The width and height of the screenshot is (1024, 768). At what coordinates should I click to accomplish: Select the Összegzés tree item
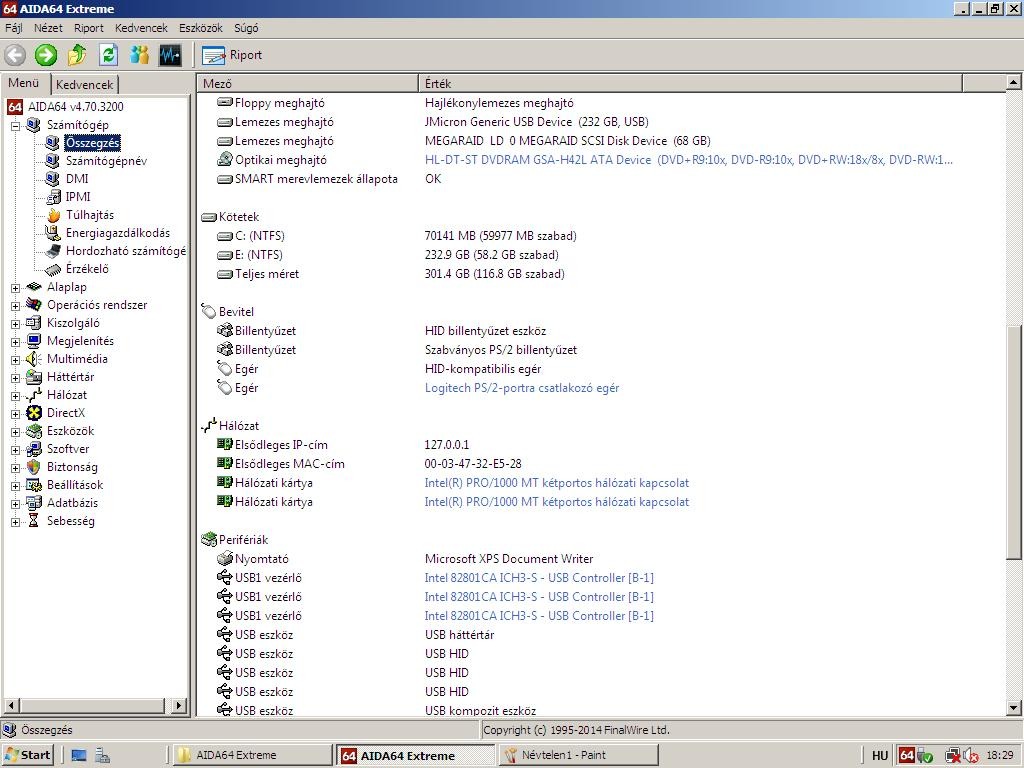point(92,143)
